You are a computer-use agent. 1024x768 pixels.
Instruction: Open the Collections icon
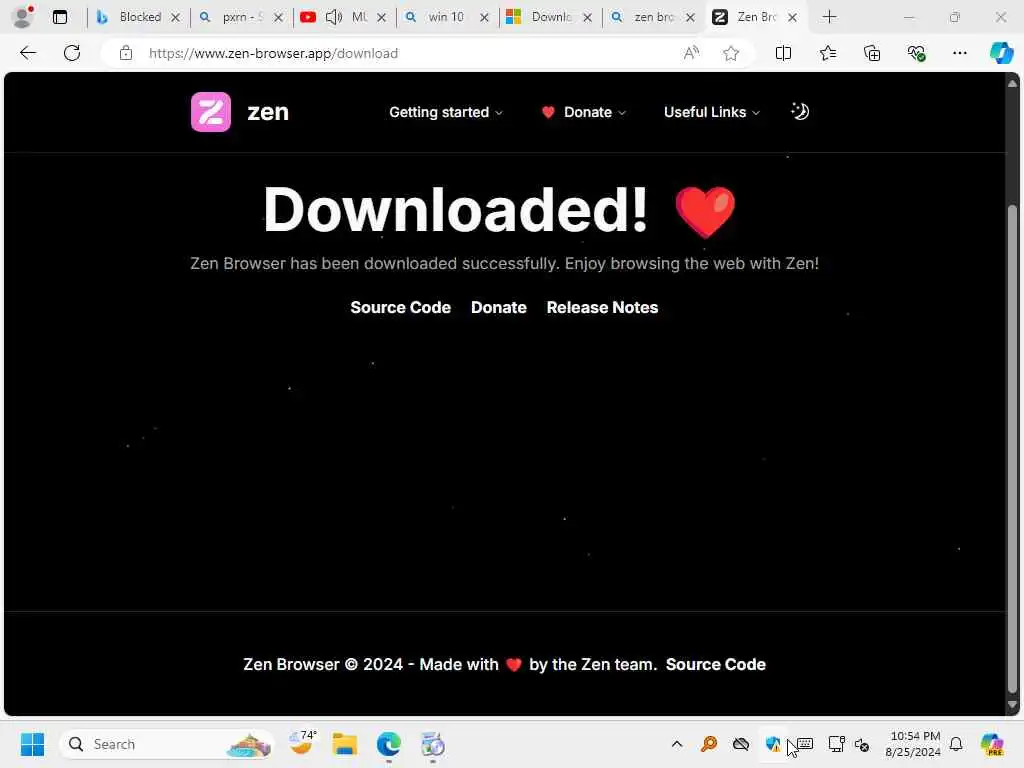[872, 53]
